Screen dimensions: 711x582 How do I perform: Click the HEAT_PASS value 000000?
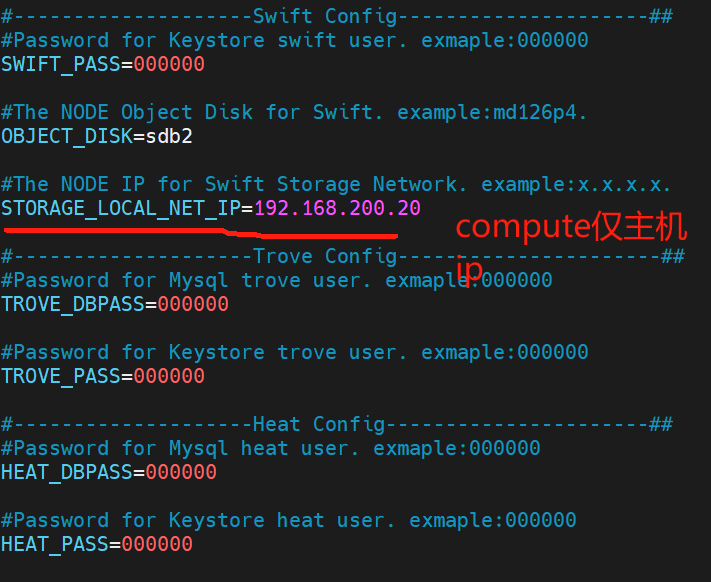click(x=157, y=544)
